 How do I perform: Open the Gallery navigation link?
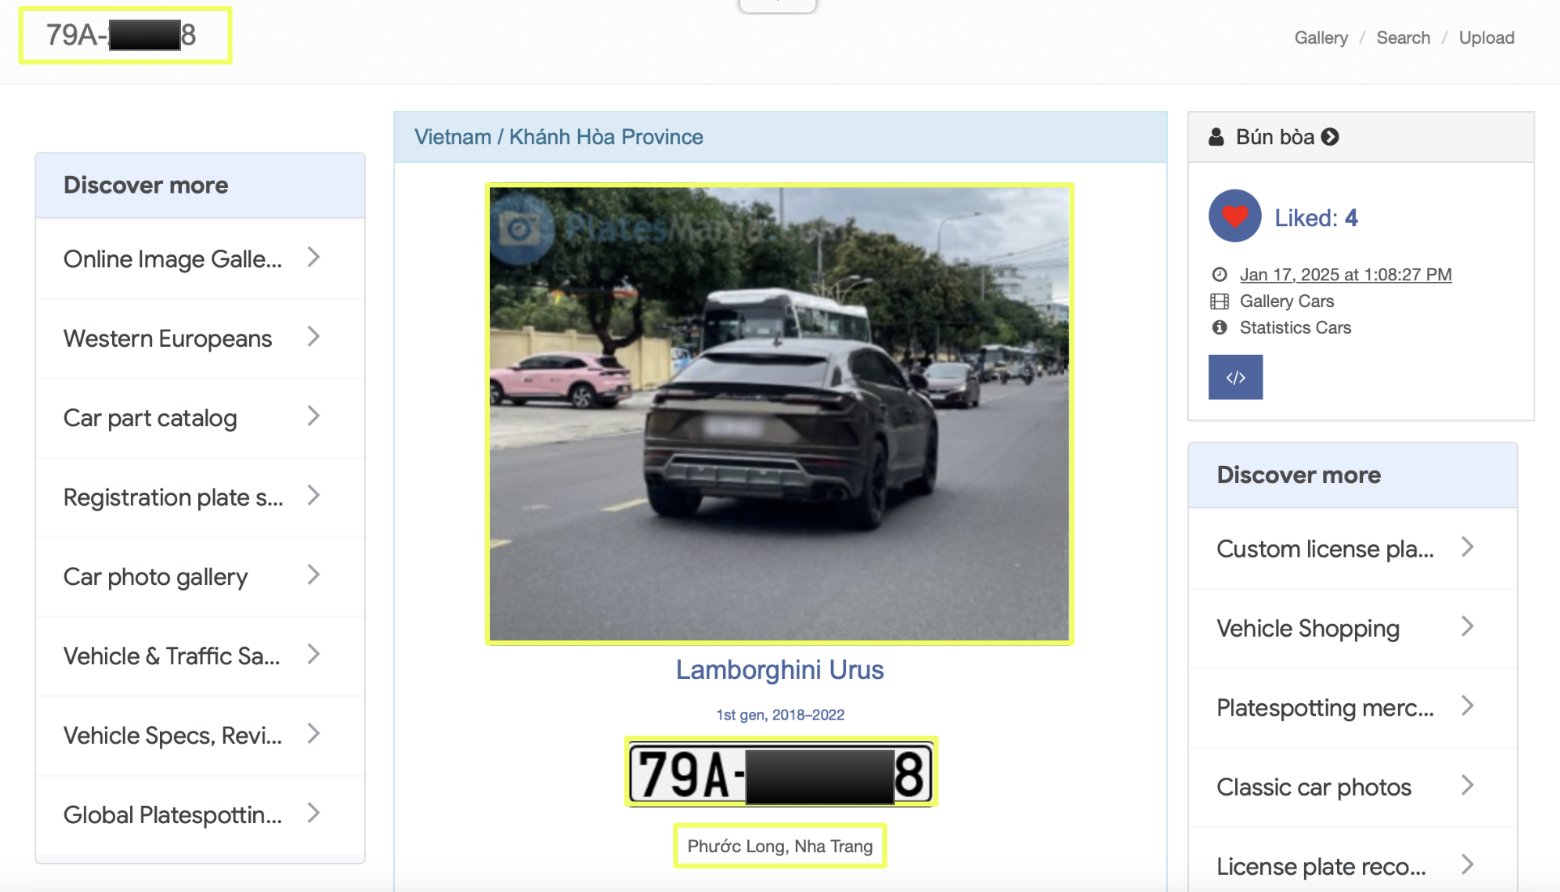1321,38
